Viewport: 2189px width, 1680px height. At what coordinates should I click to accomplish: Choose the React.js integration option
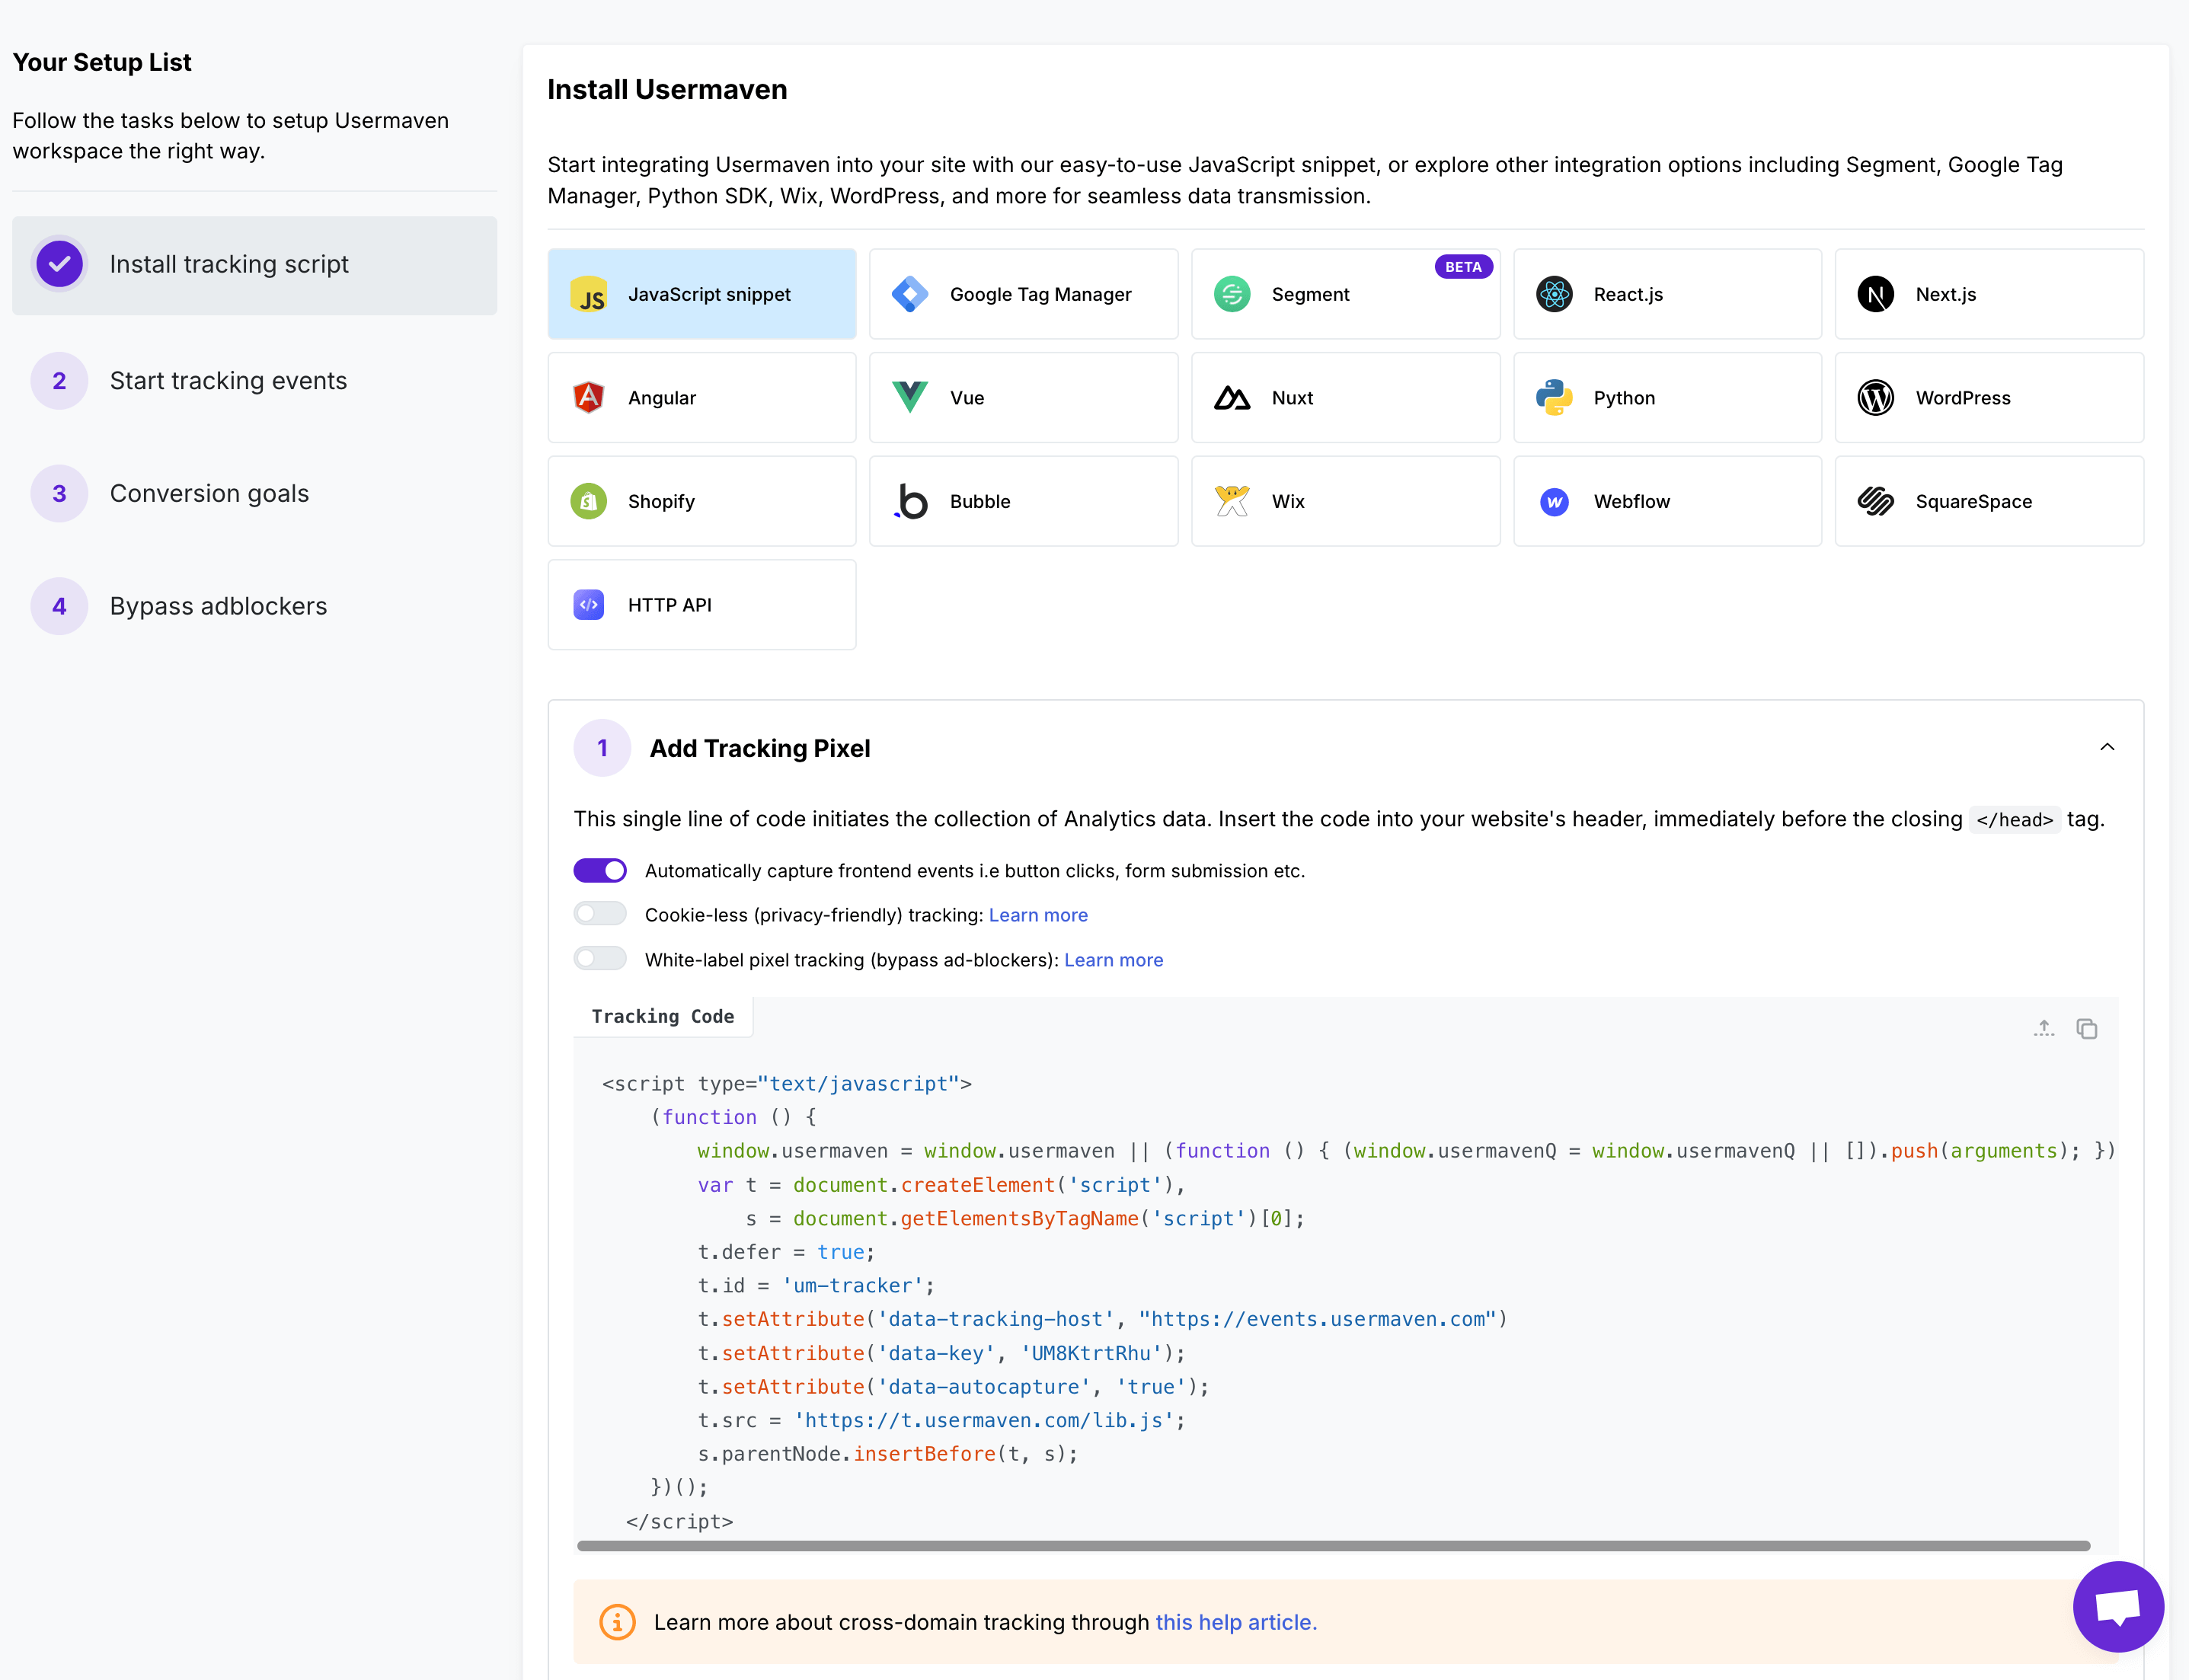click(x=1667, y=294)
